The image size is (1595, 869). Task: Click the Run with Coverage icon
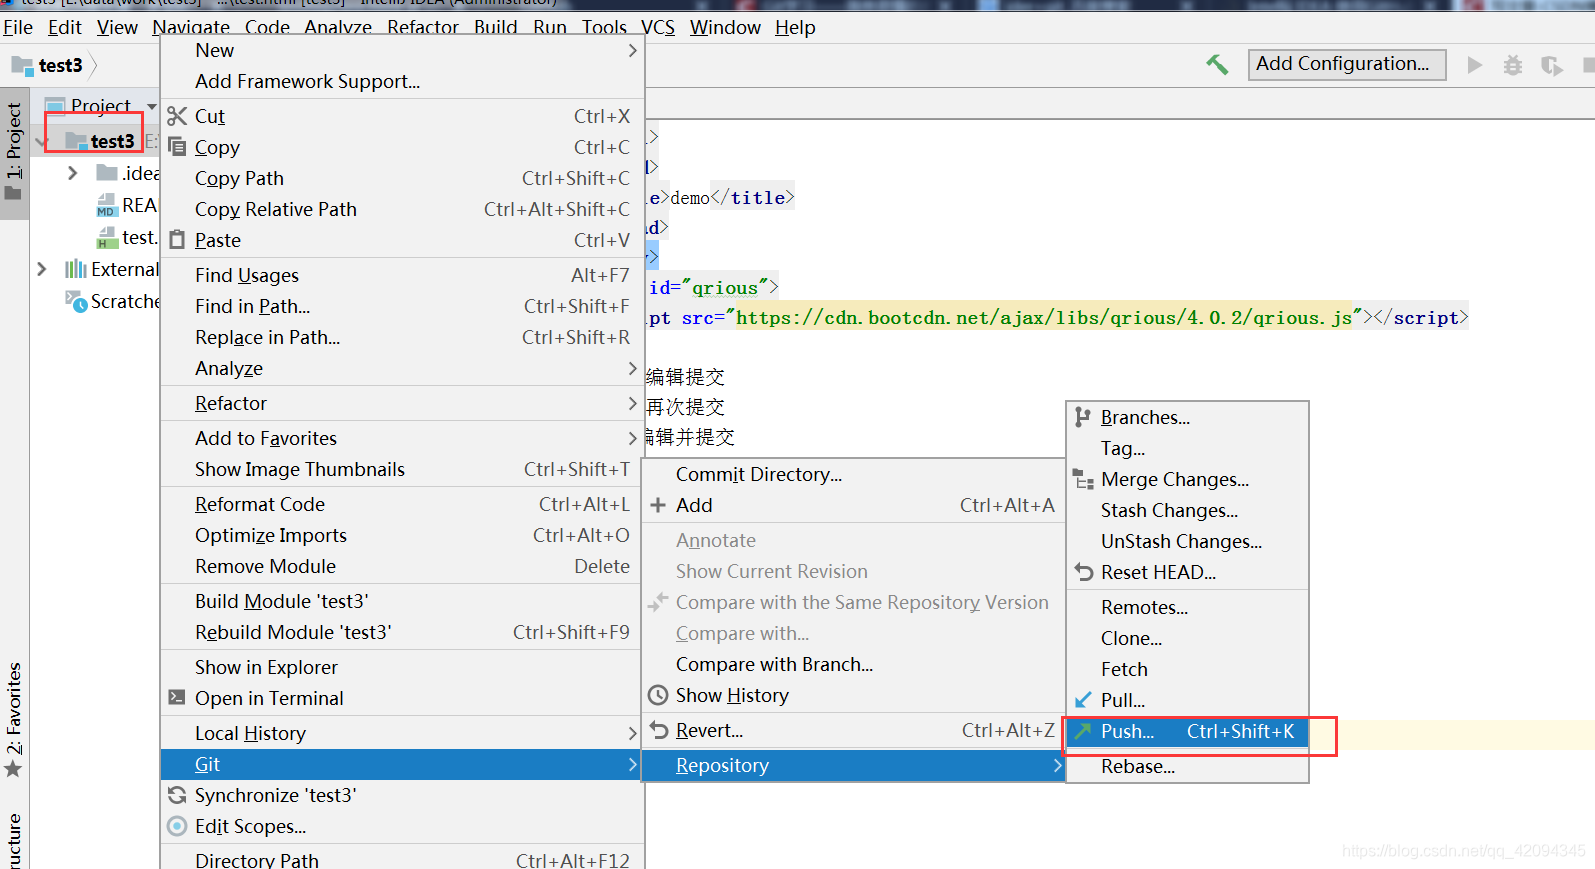[x=1551, y=66]
